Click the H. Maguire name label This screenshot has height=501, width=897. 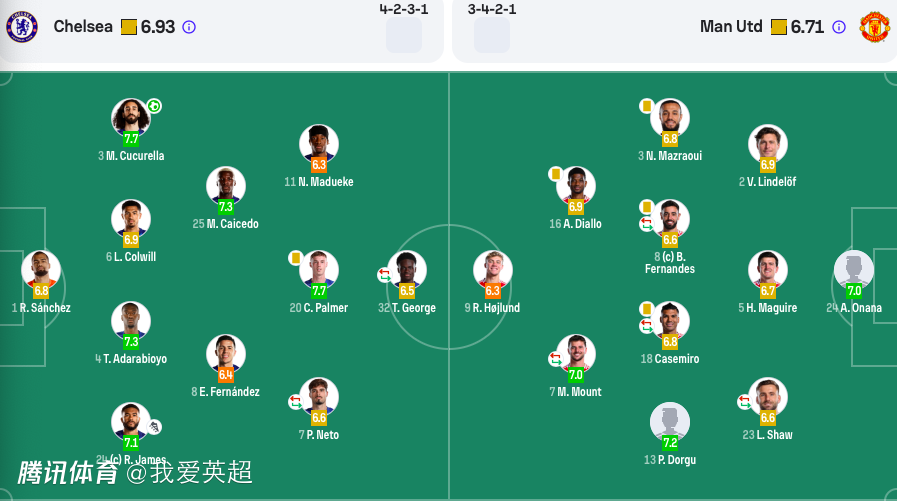(x=768, y=308)
